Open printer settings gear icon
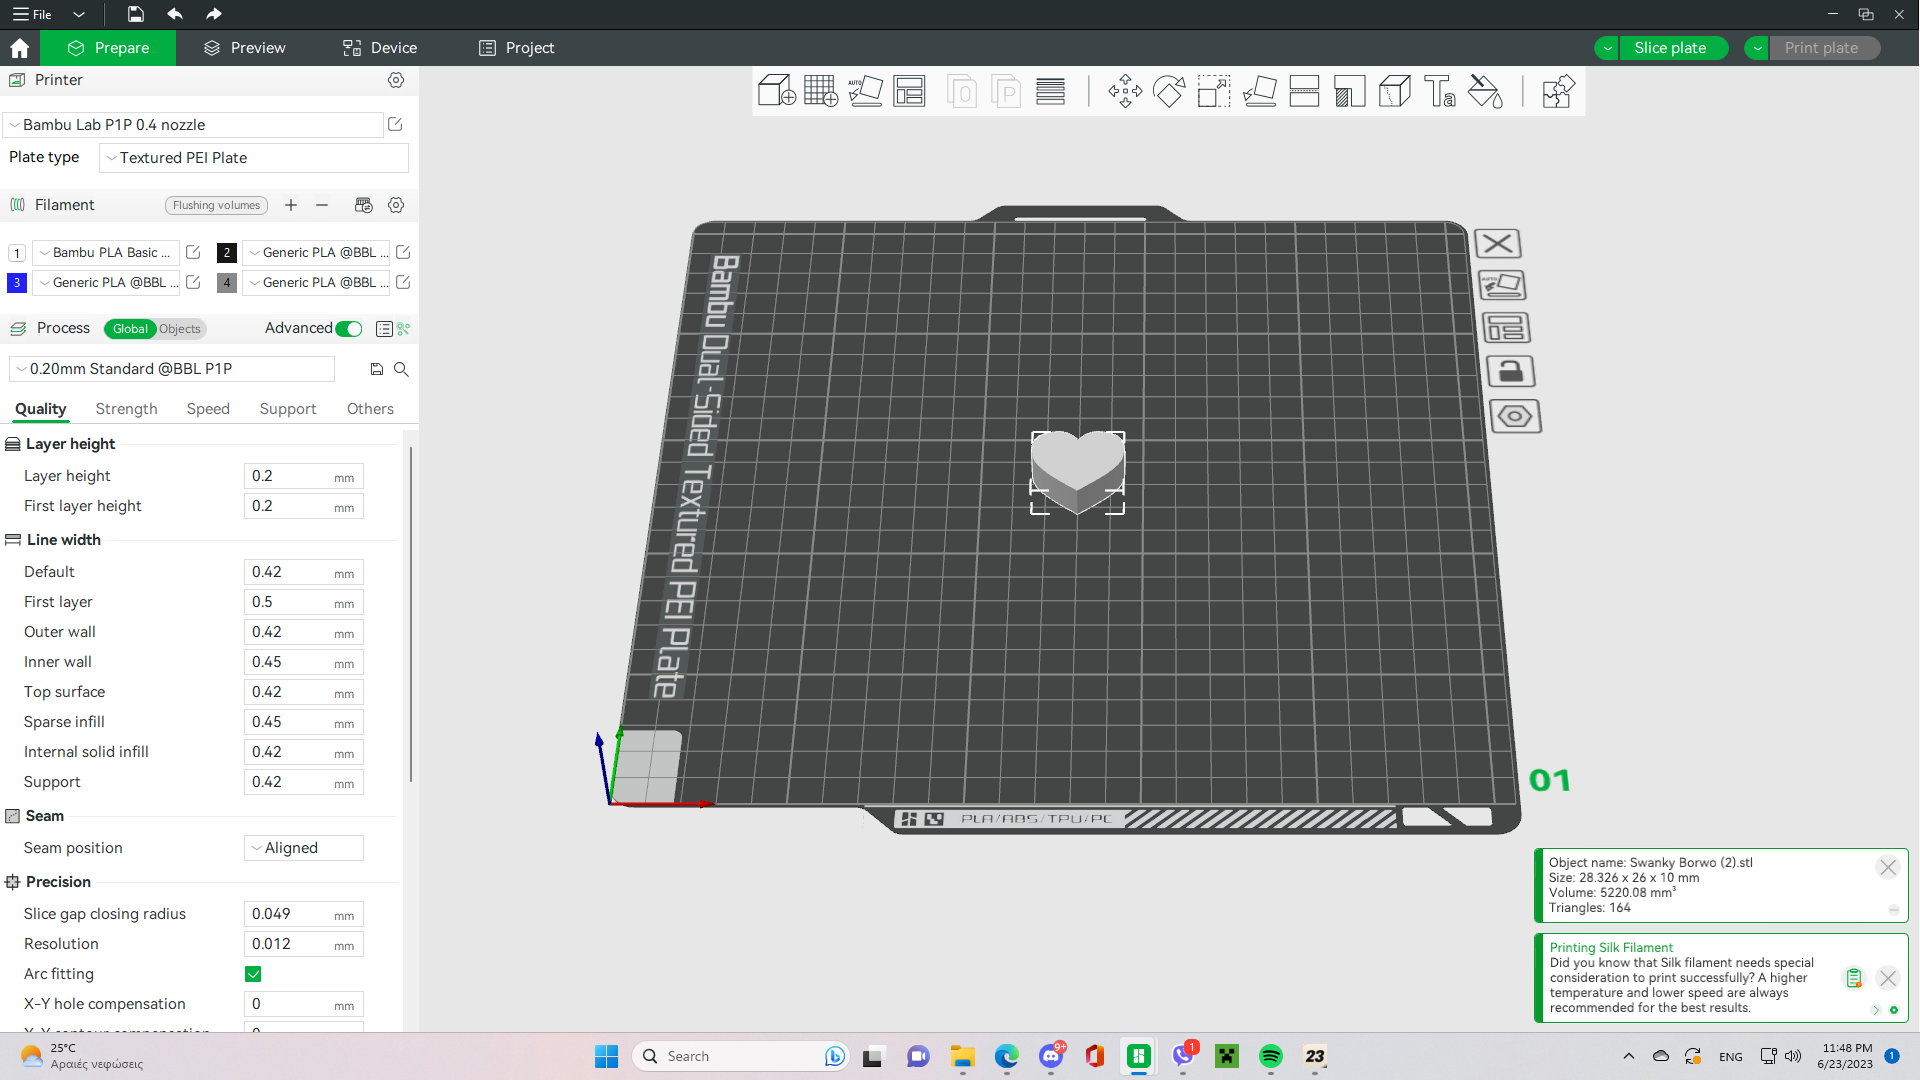The height and width of the screenshot is (1080, 1920). (x=396, y=80)
